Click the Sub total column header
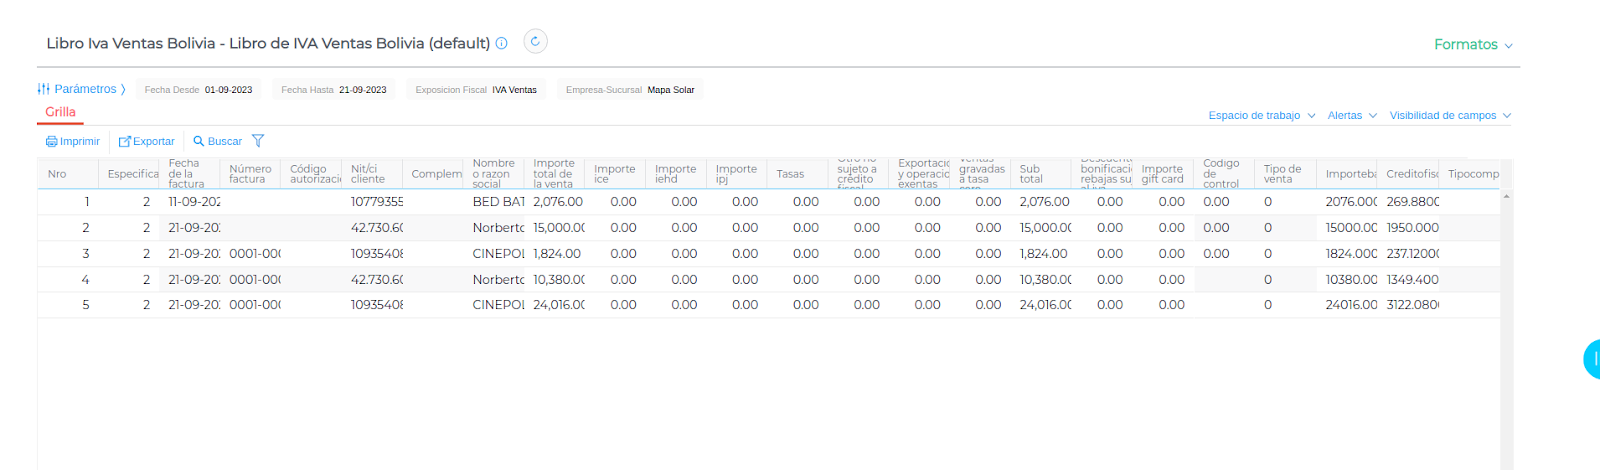 1031,174
